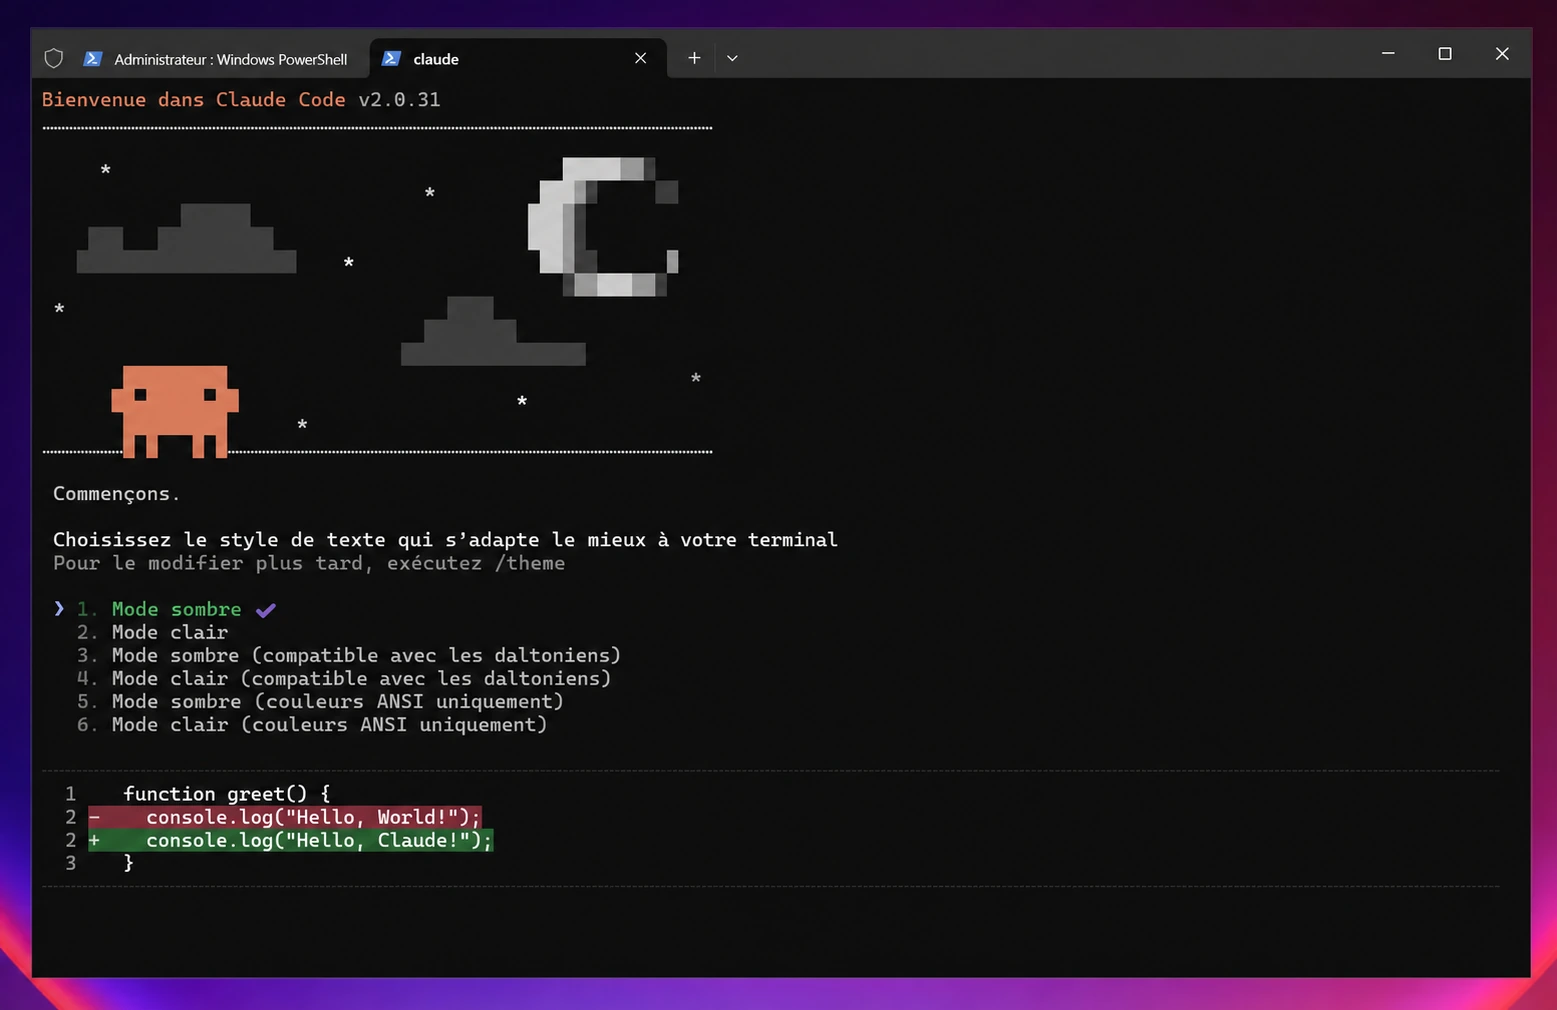Expand the new tab profile dropdown

click(732, 58)
